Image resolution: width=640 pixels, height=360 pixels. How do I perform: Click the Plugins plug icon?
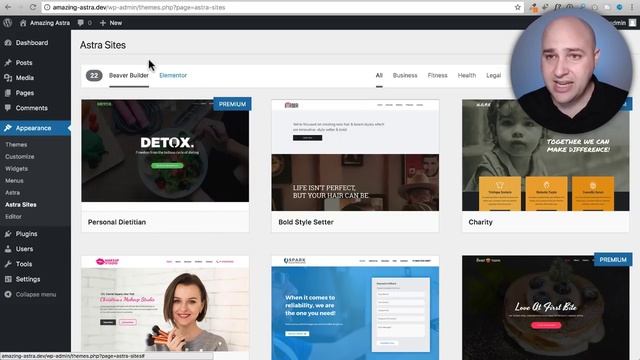click(x=8, y=233)
